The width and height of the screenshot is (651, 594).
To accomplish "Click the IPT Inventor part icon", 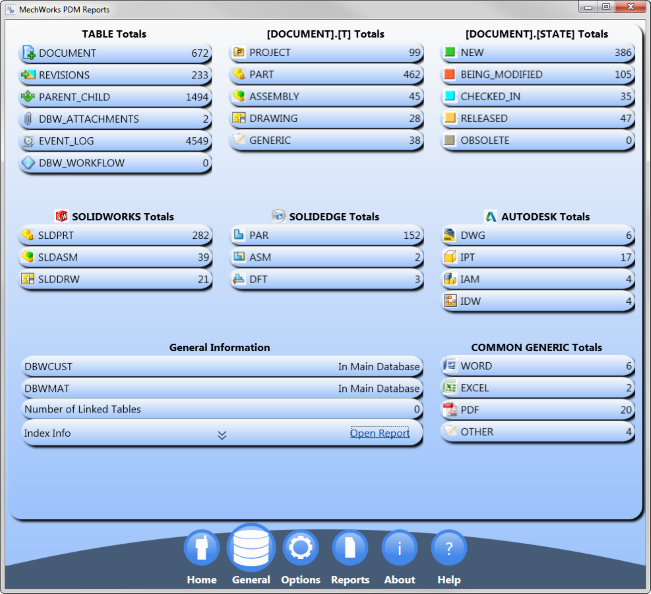I will (x=450, y=257).
